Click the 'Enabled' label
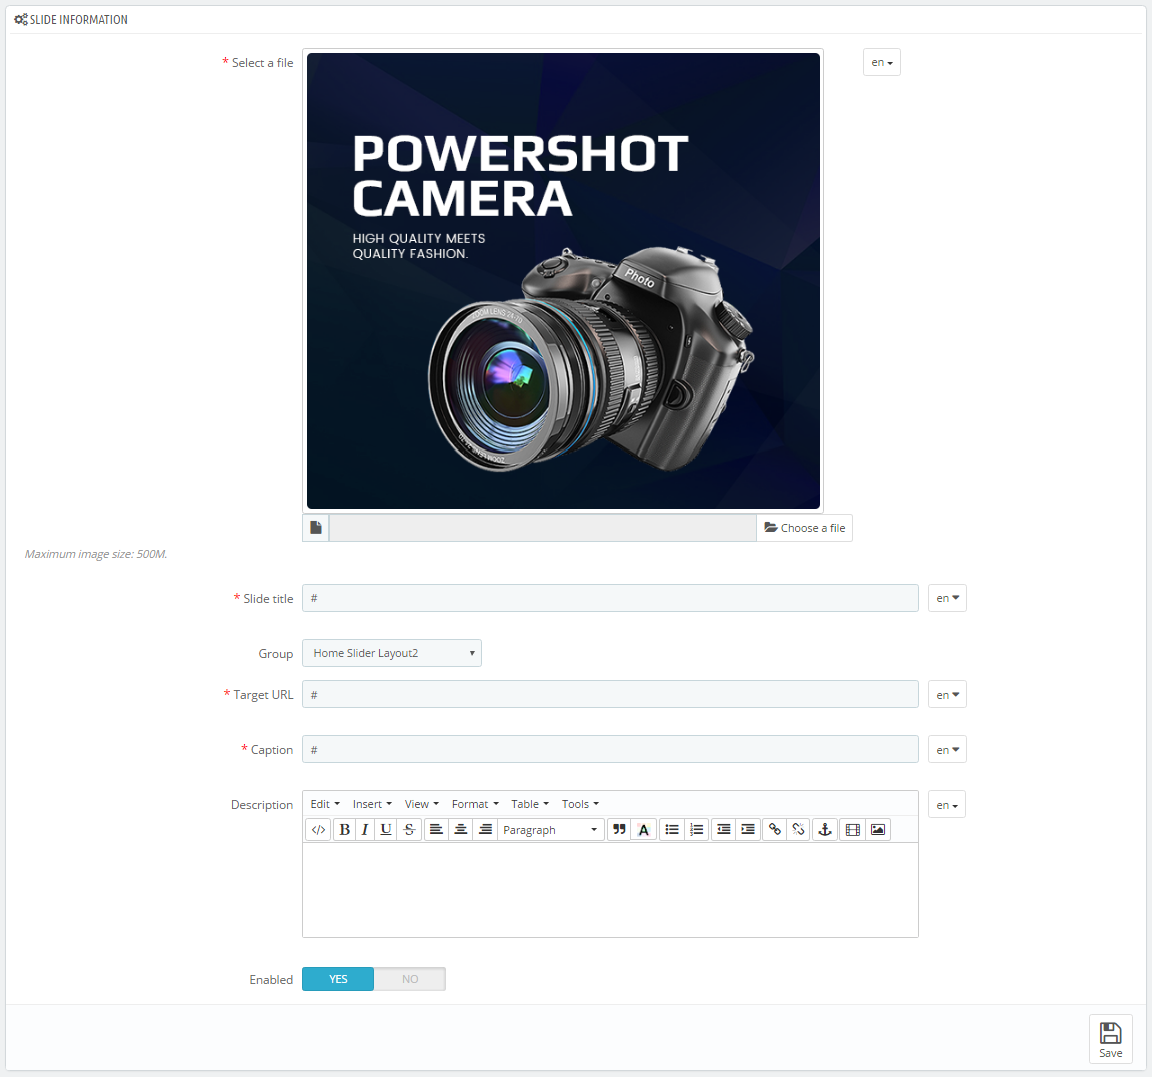The height and width of the screenshot is (1077, 1152). click(x=271, y=979)
